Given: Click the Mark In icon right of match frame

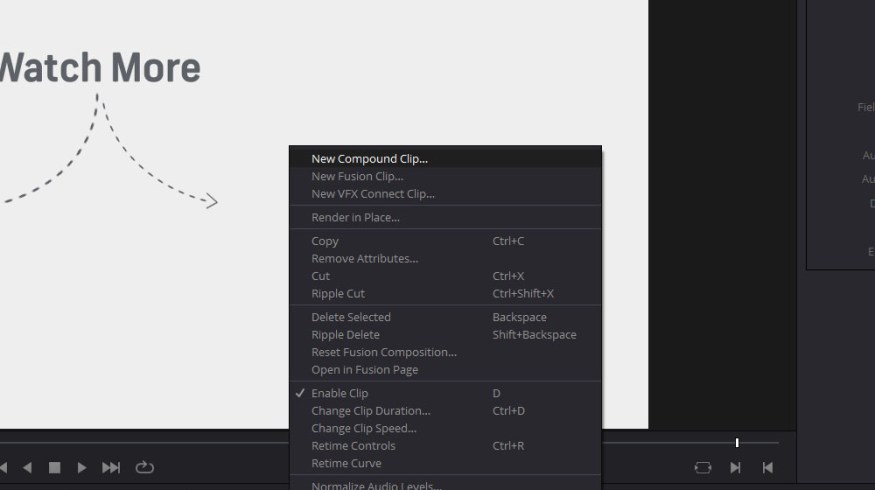Looking at the screenshot, I should pyautogui.click(x=735, y=467).
